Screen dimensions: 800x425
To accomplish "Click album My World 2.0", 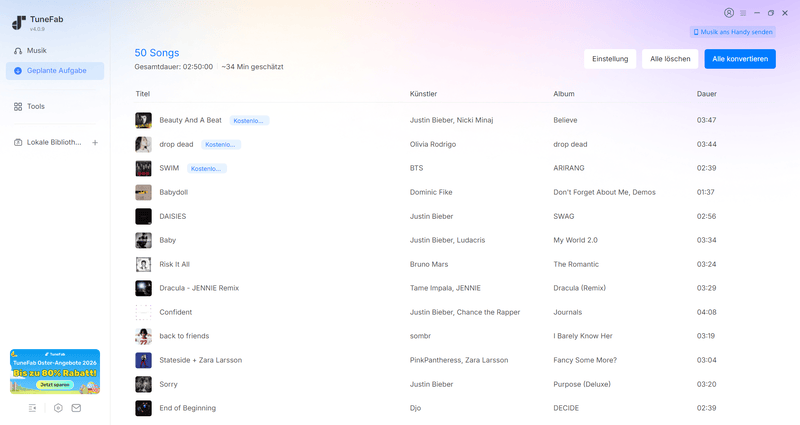I will [x=576, y=240].
